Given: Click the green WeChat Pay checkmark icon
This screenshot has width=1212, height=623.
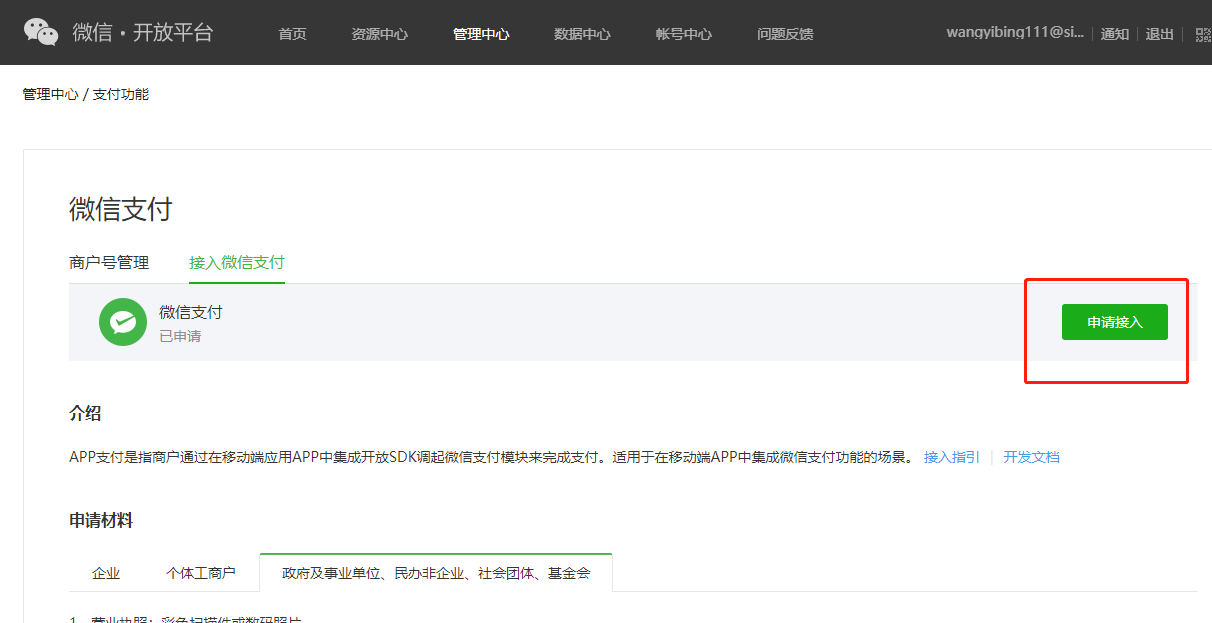Looking at the screenshot, I should tap(123, 322).
